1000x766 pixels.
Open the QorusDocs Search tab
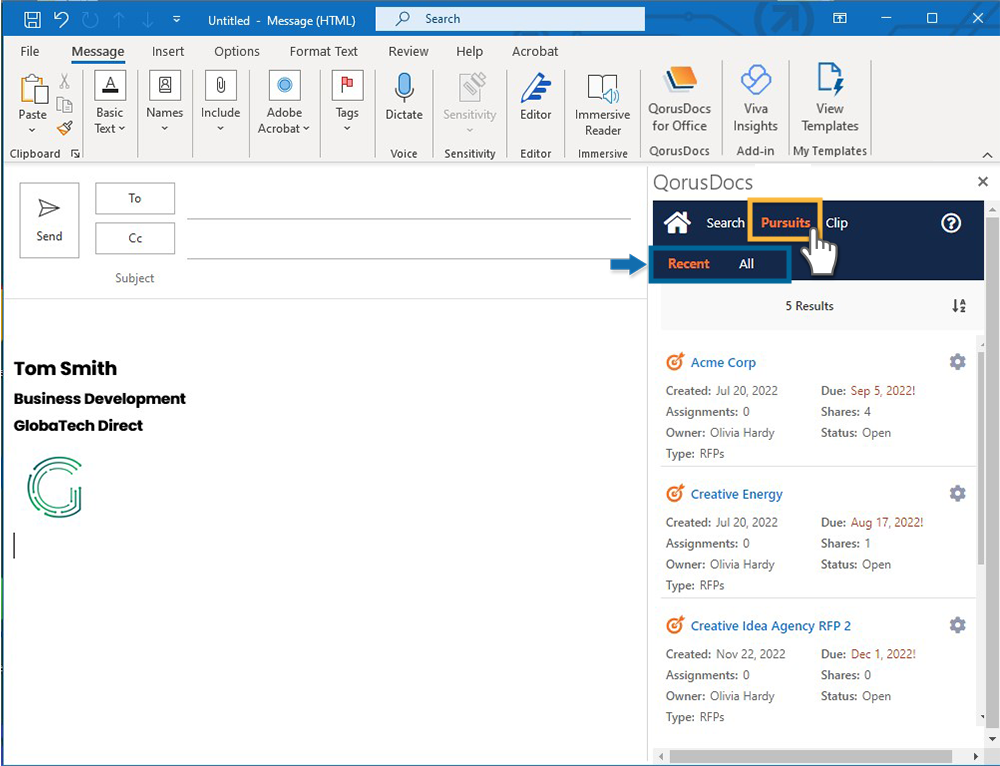click(725, 223)
